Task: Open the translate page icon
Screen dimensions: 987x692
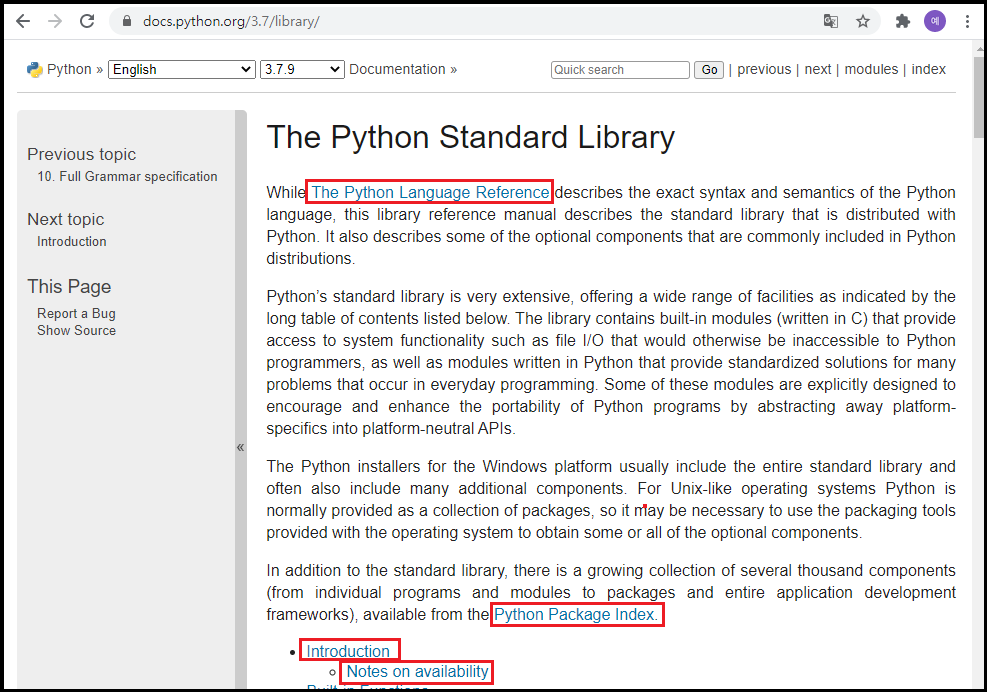Action: pyautogui.click(x=831, y=21)
